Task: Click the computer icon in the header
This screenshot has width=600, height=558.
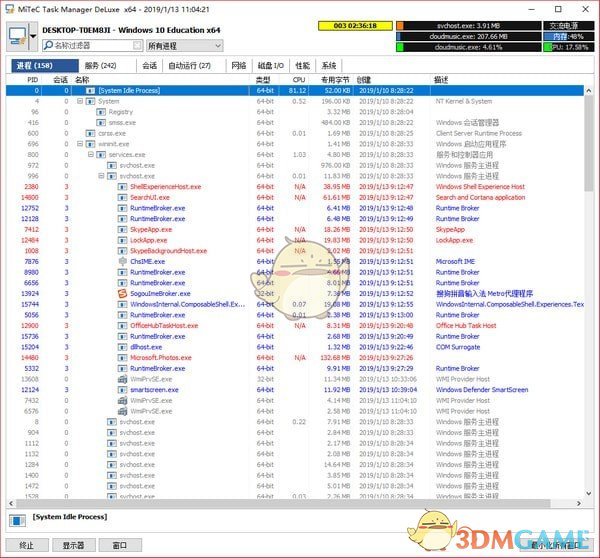Action: (17, 36)
